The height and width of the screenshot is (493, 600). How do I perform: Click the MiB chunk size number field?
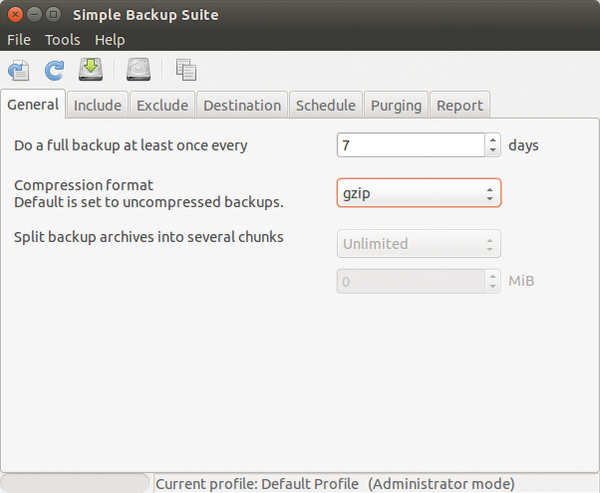coord(411,281)
